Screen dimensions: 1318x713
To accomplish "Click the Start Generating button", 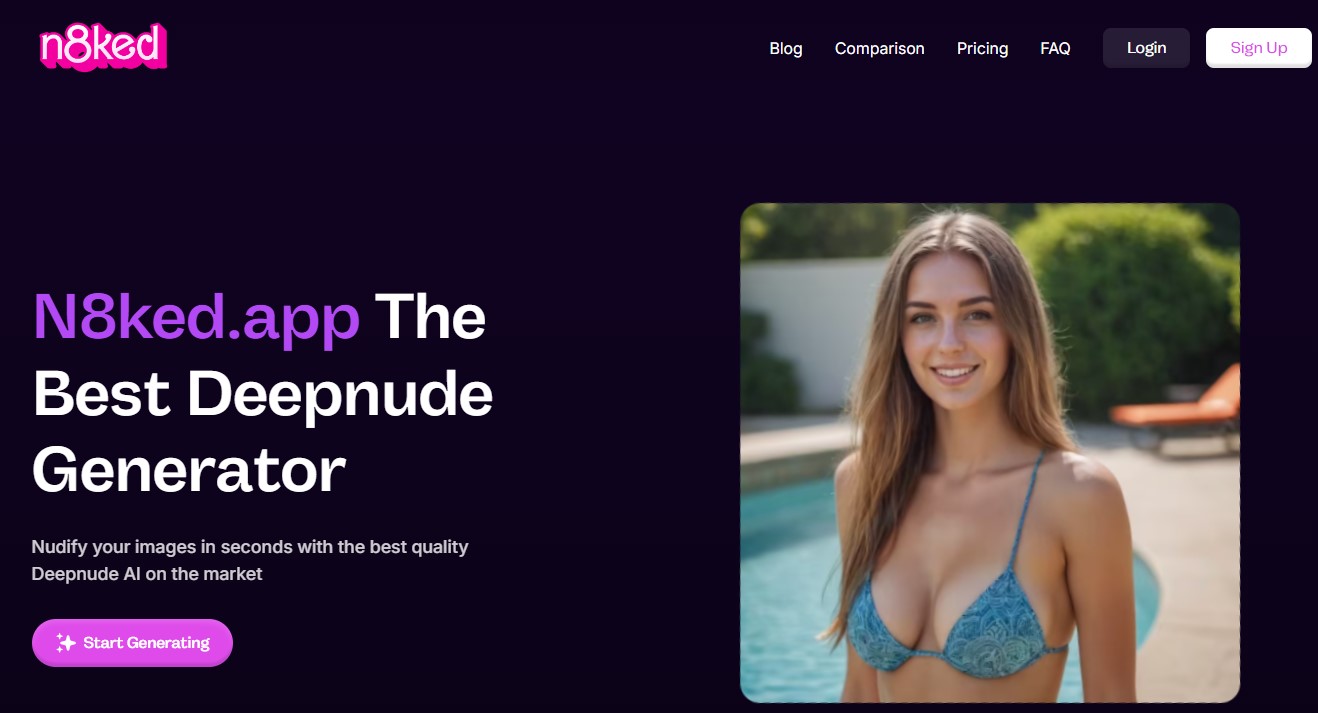I will [x=132, y=643].
